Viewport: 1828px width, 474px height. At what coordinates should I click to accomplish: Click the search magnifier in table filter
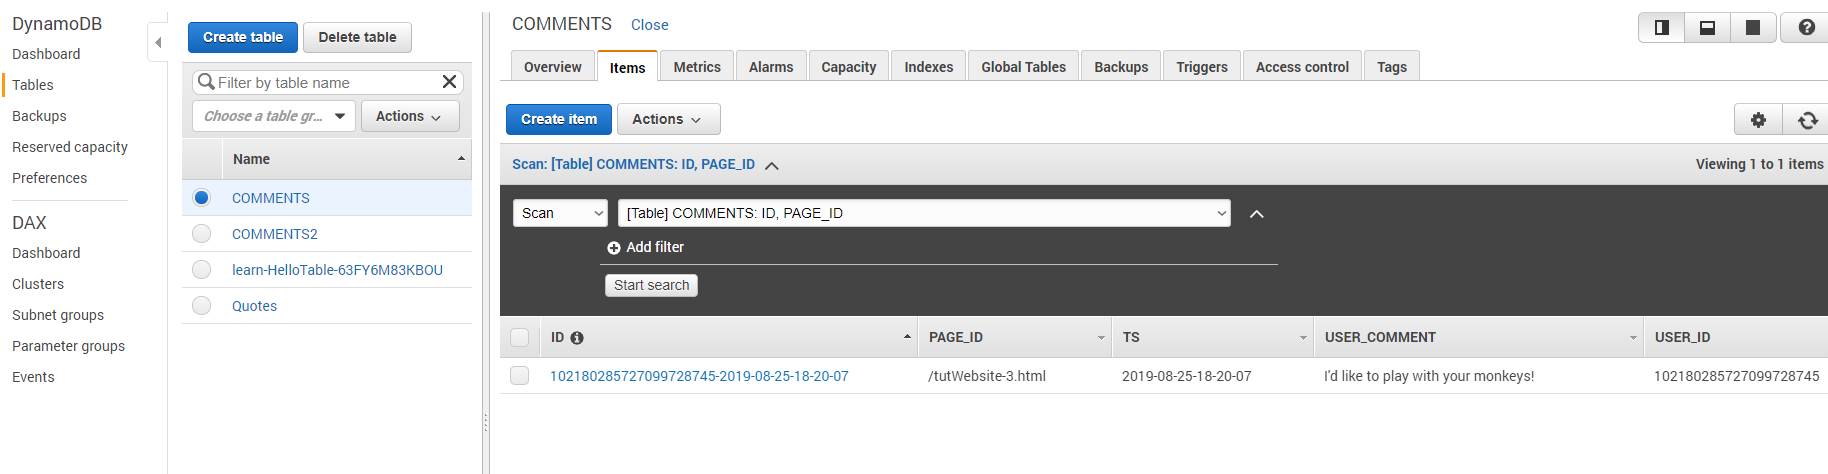click(206, 82)
